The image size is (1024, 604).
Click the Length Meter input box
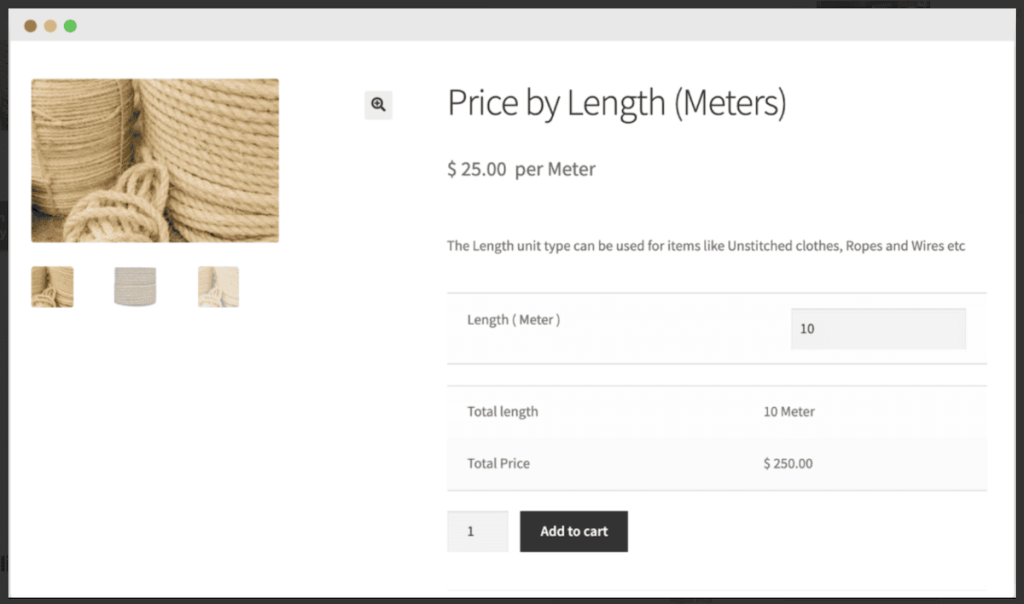coord(877,328)
